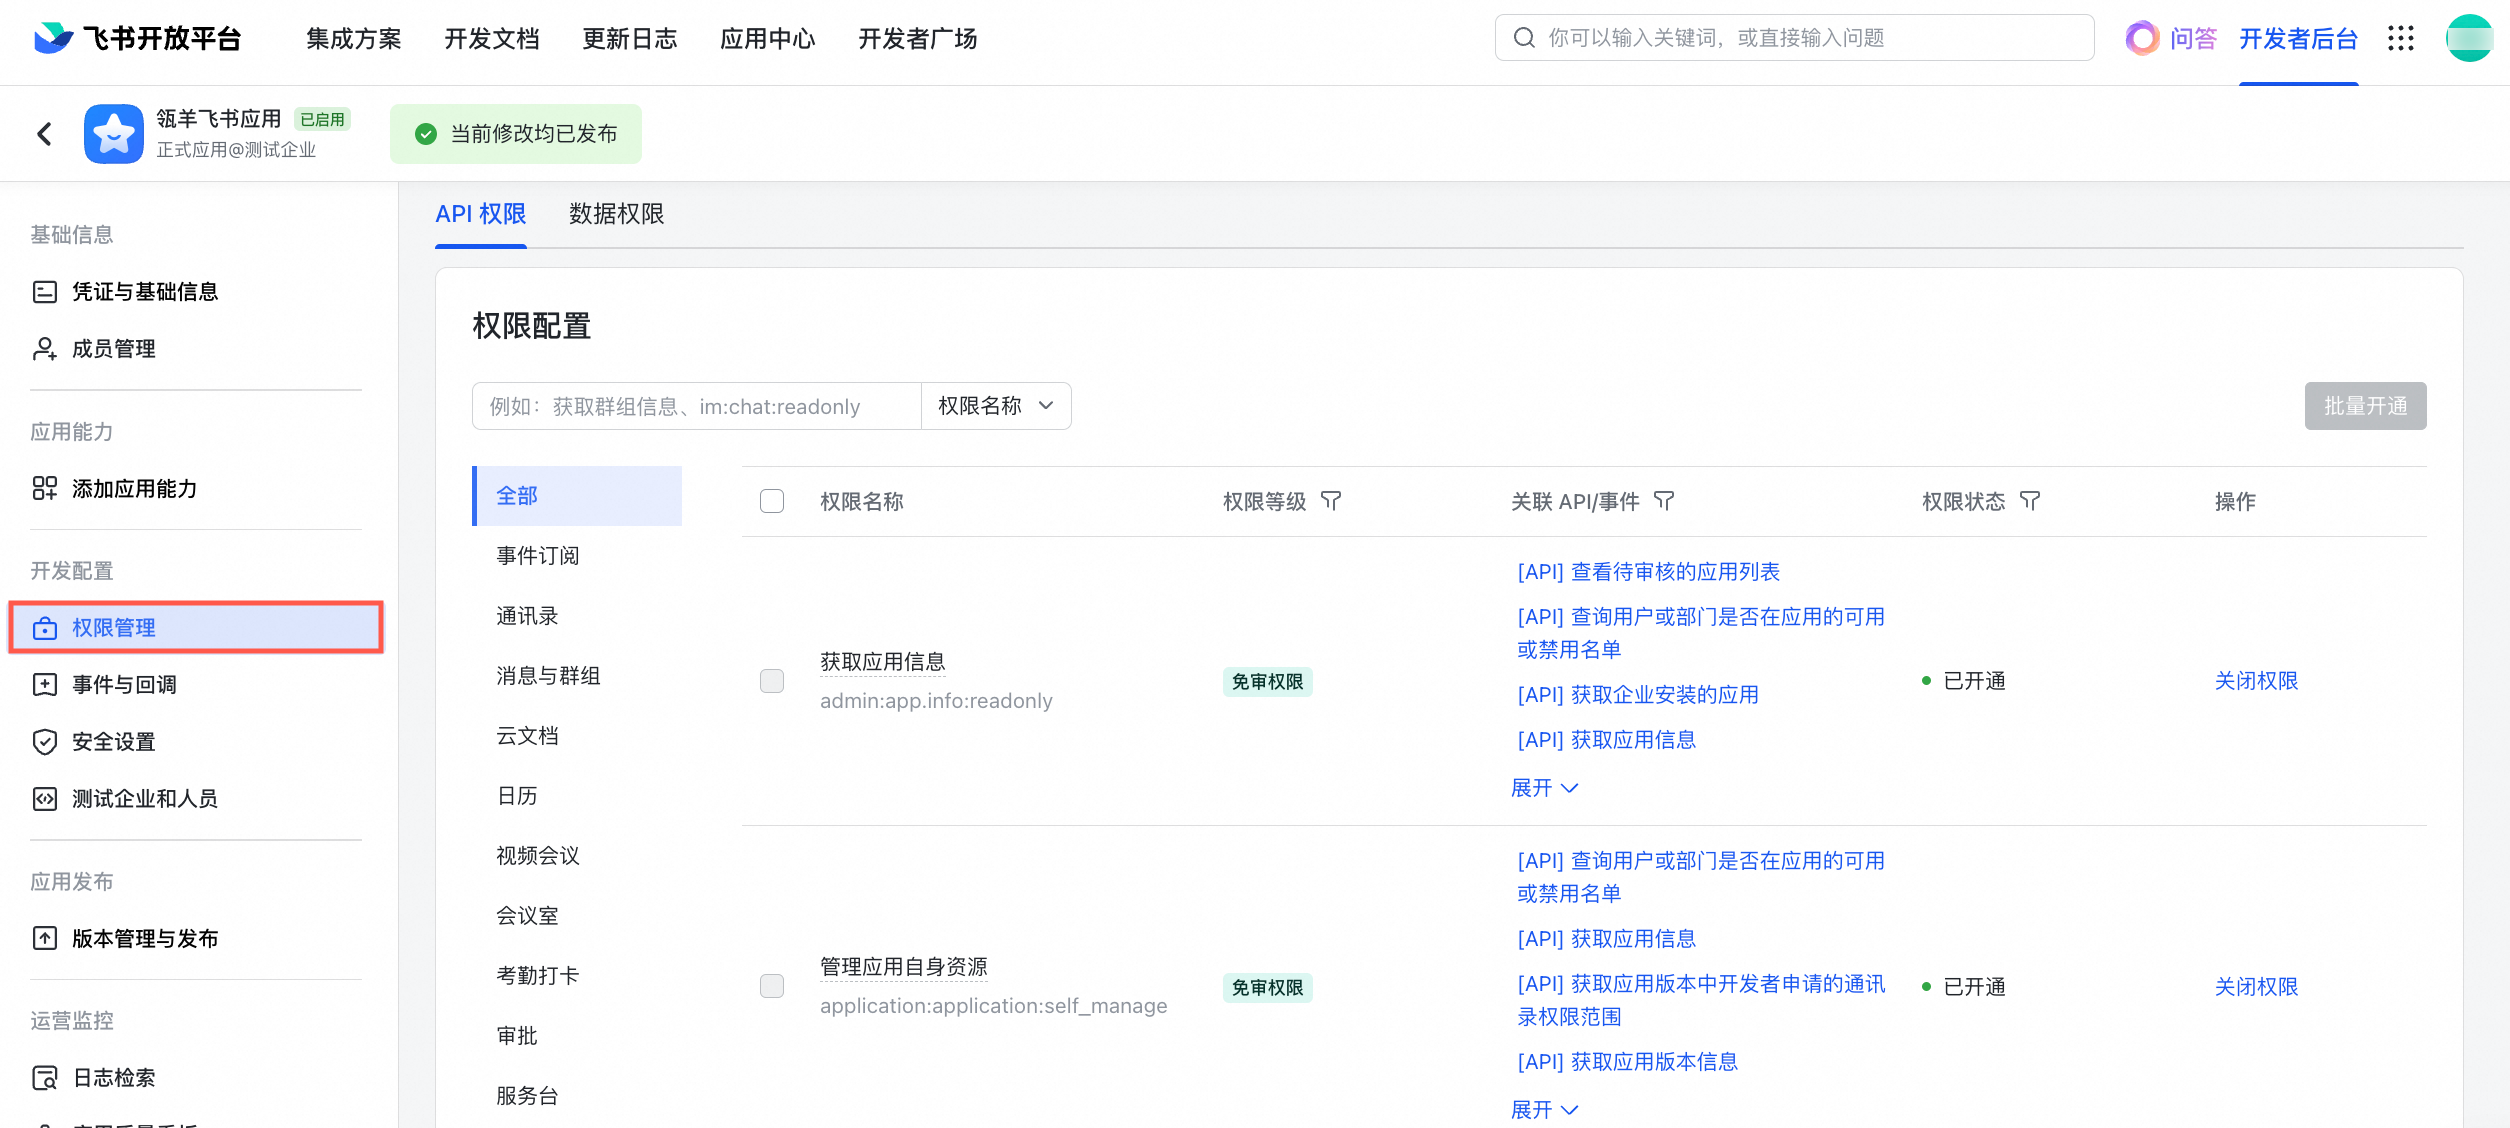This screenshot has height=1128, width=2510.
Task: Click the 权限状态 filter icon
Action: [x=2030, y=501]
